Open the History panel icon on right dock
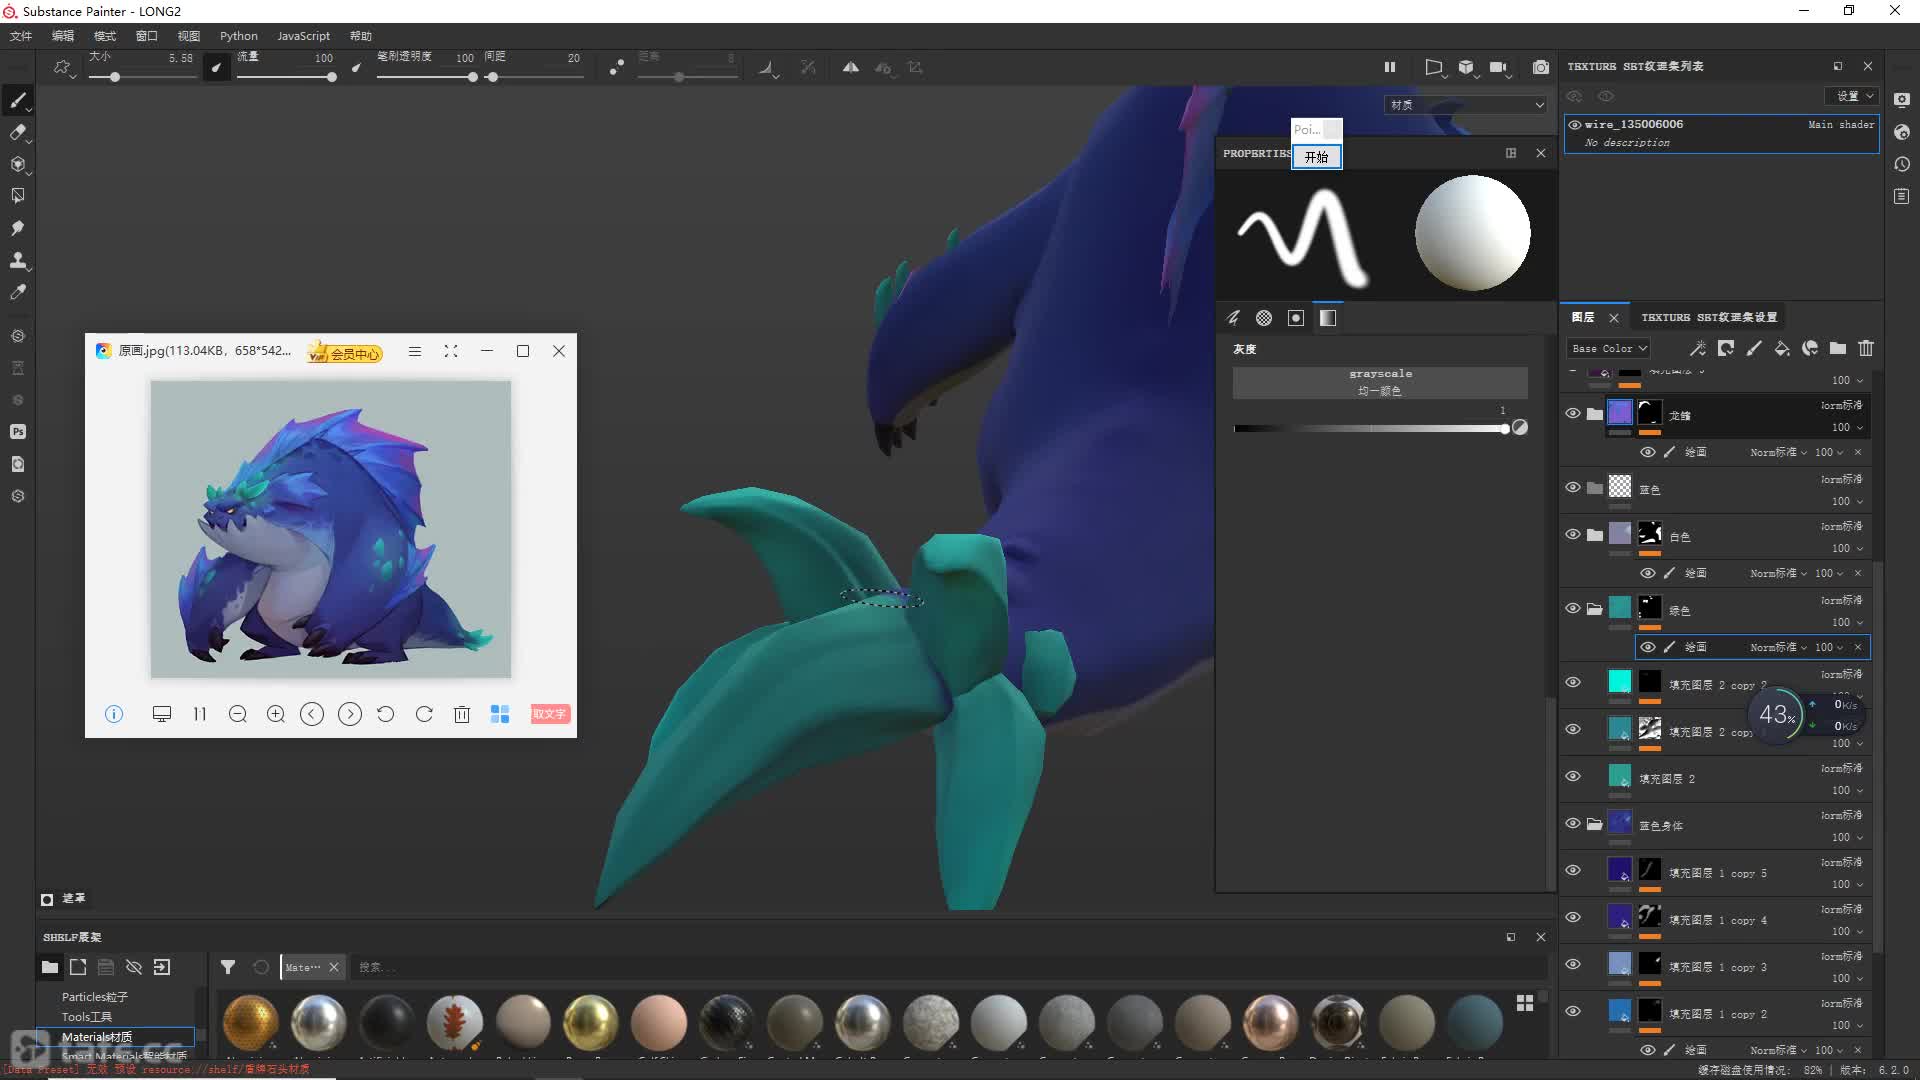Screen dimensions: 1920x1080 1902,164
